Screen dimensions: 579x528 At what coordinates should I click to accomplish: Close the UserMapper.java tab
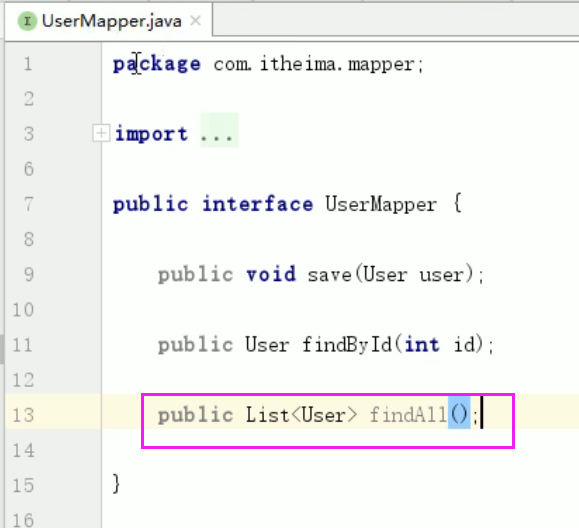[195, 21]
